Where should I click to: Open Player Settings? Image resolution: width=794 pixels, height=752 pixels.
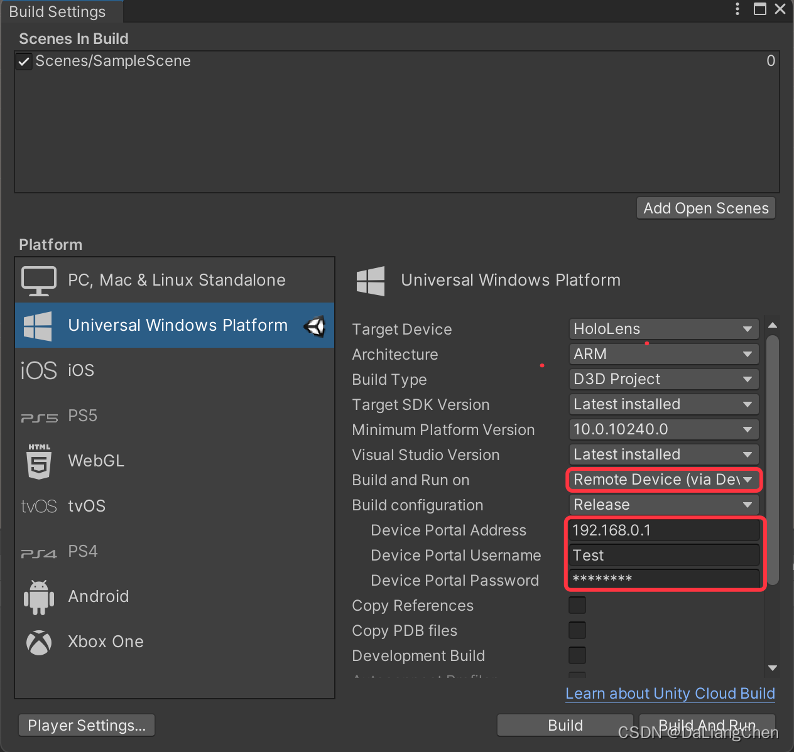[87, 726]
